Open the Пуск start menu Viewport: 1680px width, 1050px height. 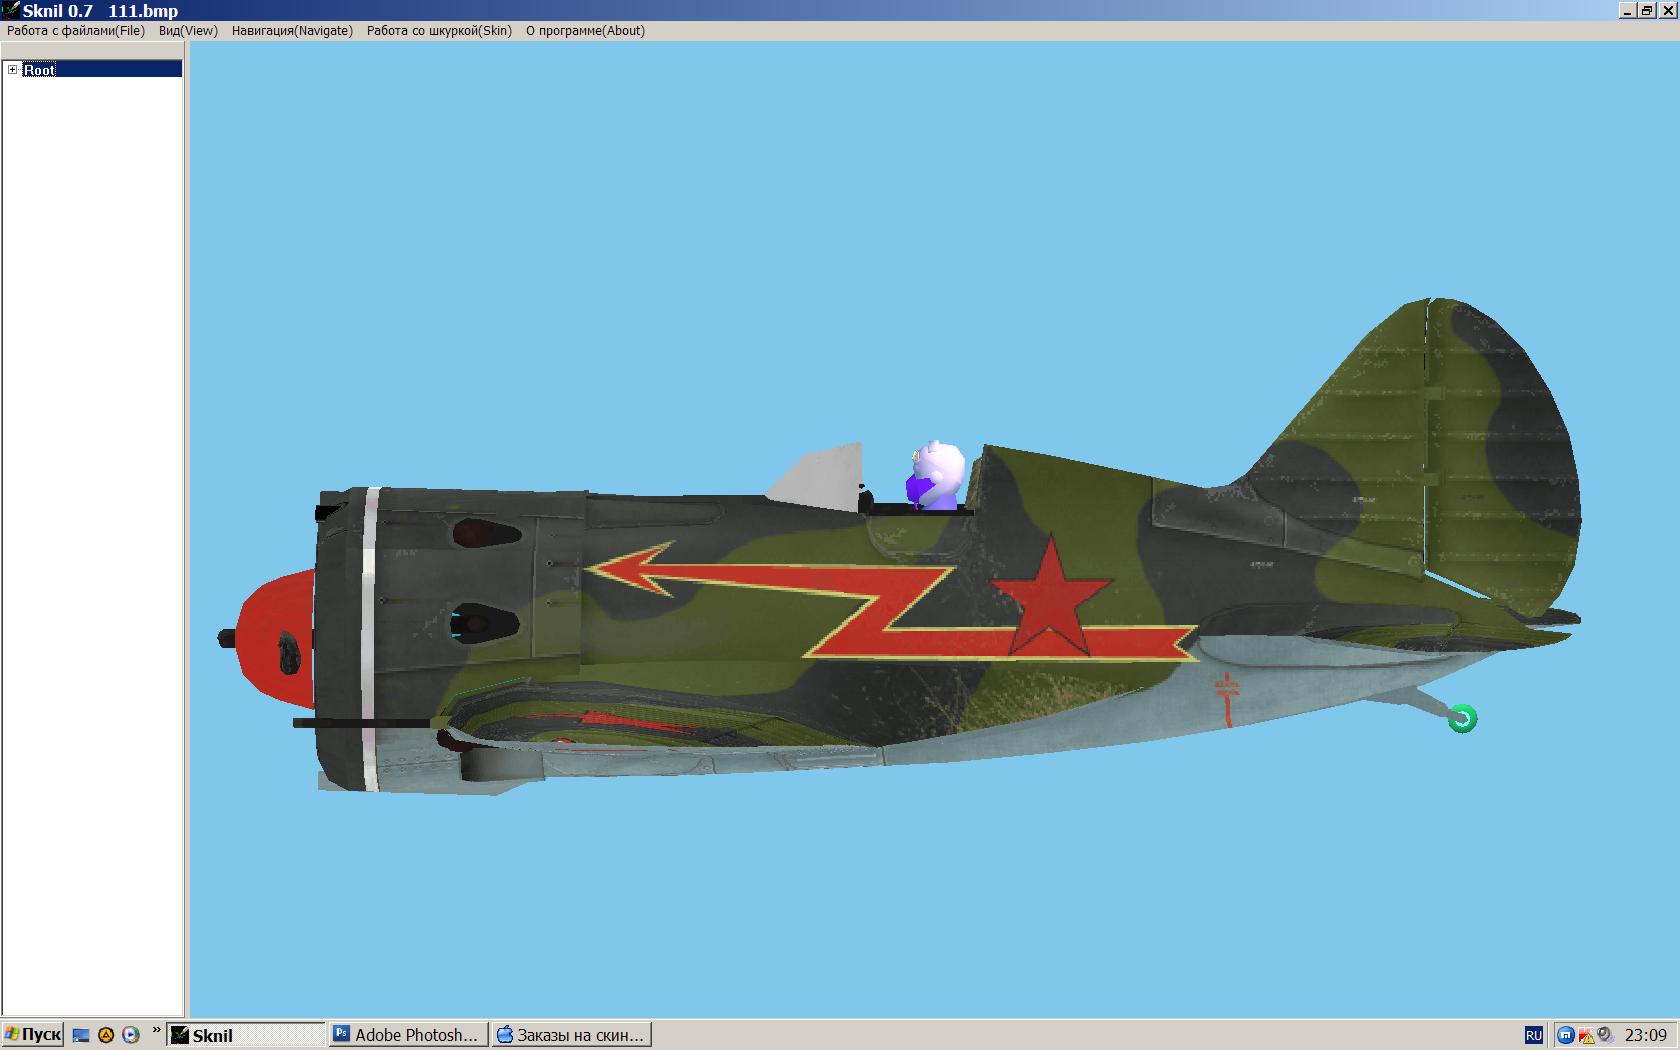[x=33, y=1035]
